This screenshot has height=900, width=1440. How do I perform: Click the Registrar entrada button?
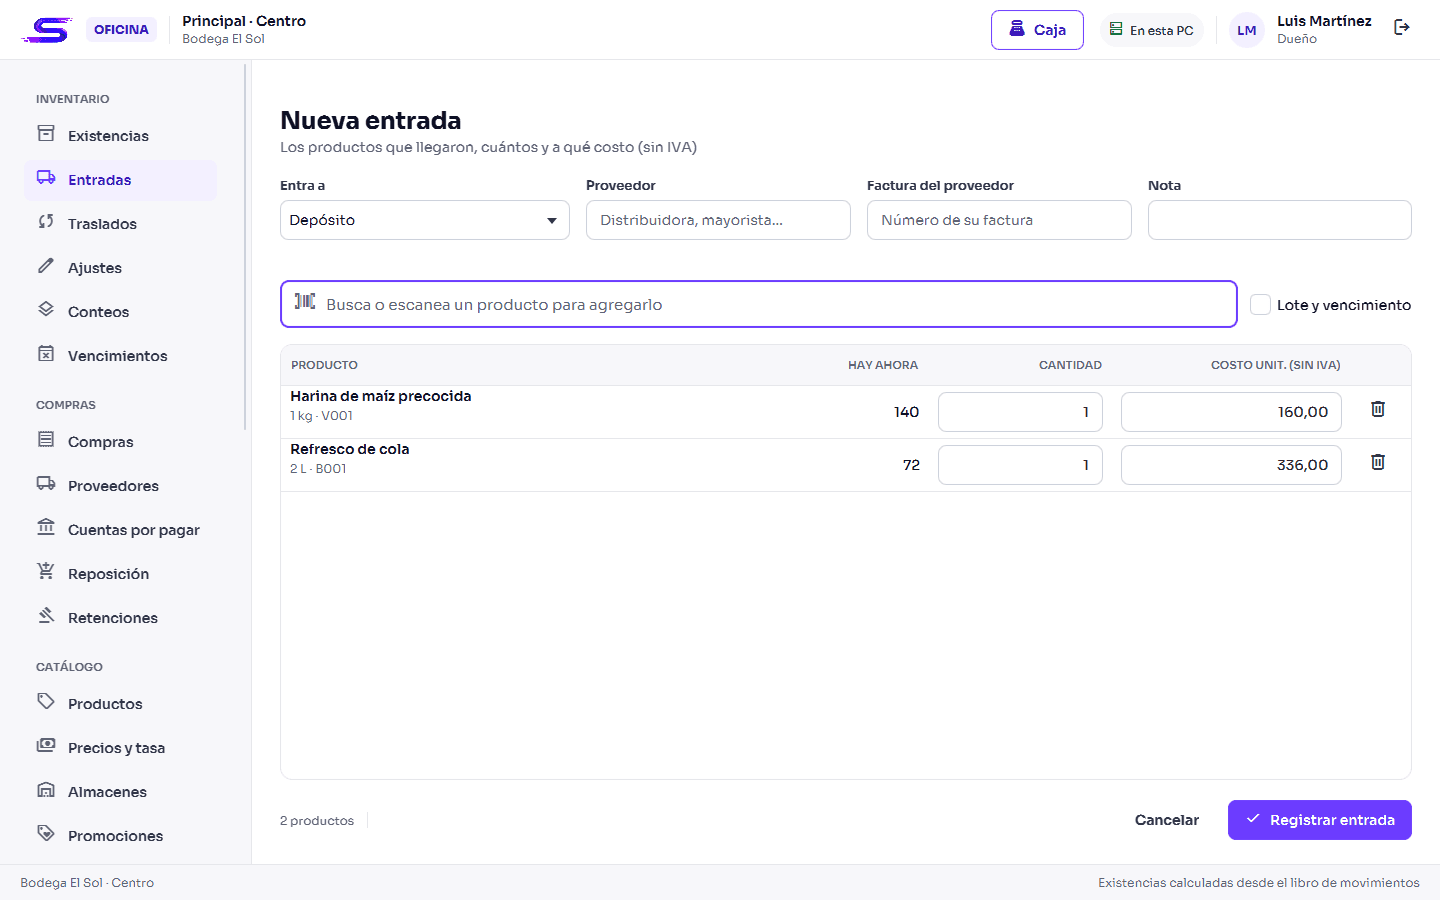coord(1320,820)
